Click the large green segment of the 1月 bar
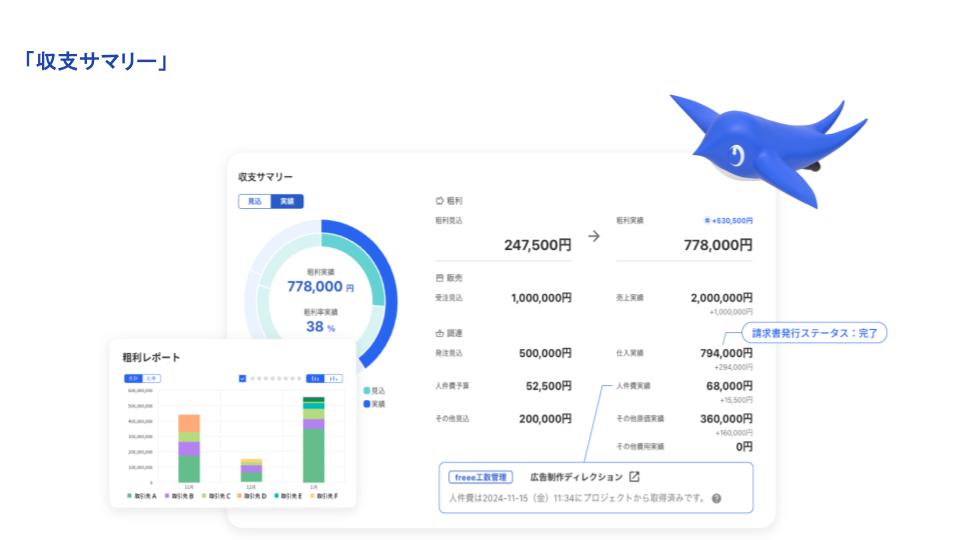This screenshot has width=960, height=540. point(313,456)
